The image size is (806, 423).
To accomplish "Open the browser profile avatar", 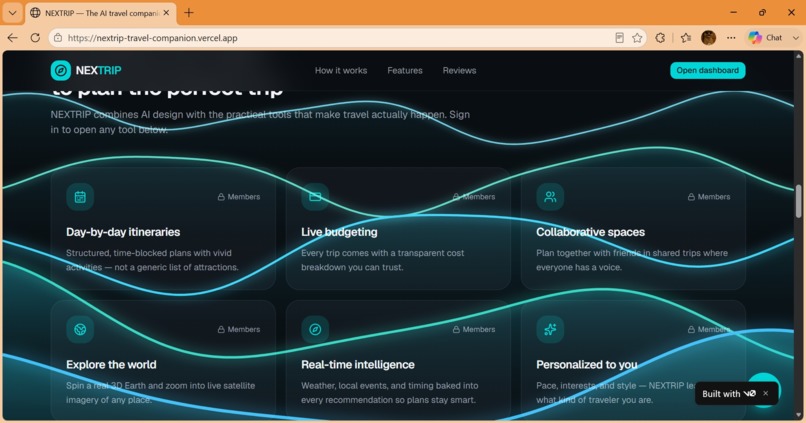I will point(708,38).
